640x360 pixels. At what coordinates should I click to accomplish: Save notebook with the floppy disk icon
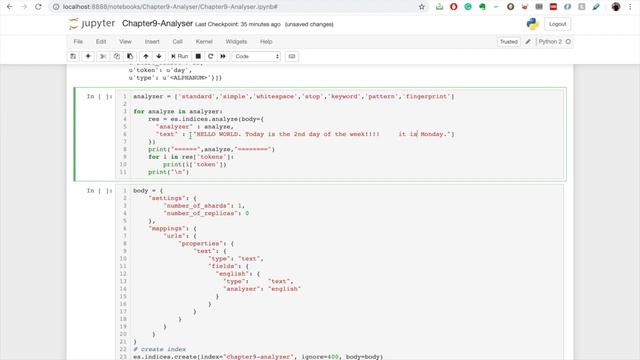(x=73, y=56)
